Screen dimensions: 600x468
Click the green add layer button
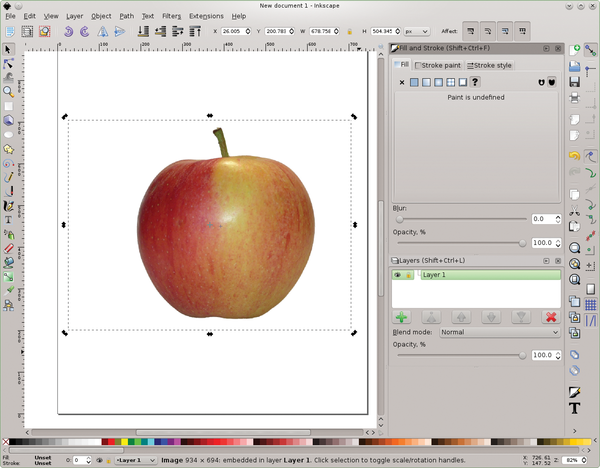click(401, 317)
